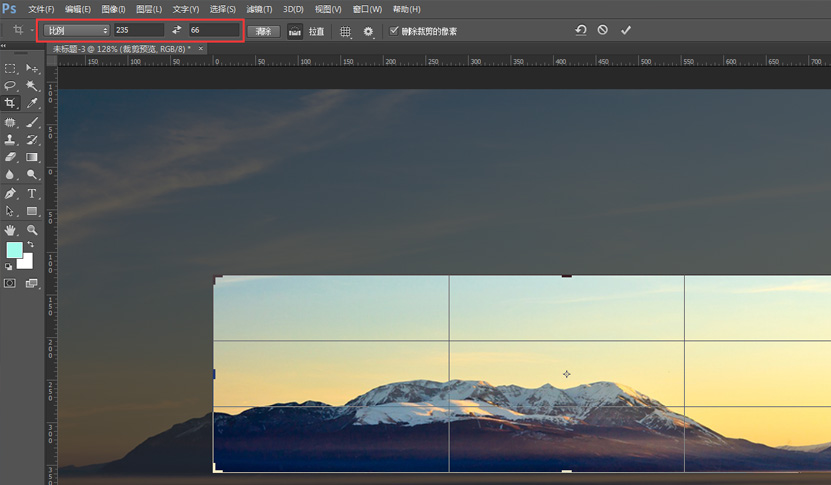Swap the crop width and height values

pyautogui.click(x=177, y=31)
